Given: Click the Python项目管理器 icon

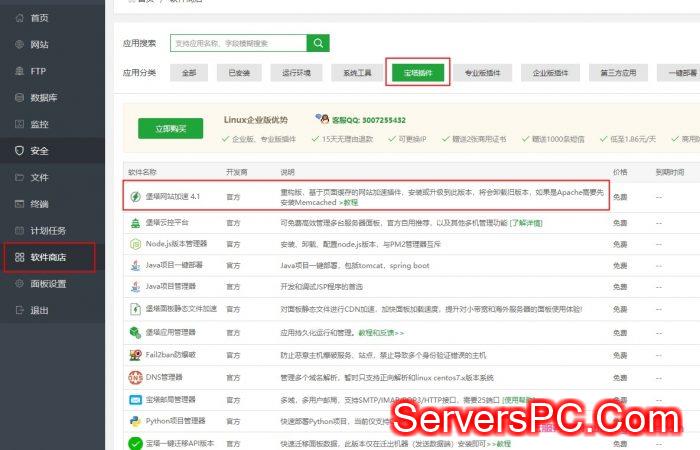Looking at the screenshot, I should 135,421.
